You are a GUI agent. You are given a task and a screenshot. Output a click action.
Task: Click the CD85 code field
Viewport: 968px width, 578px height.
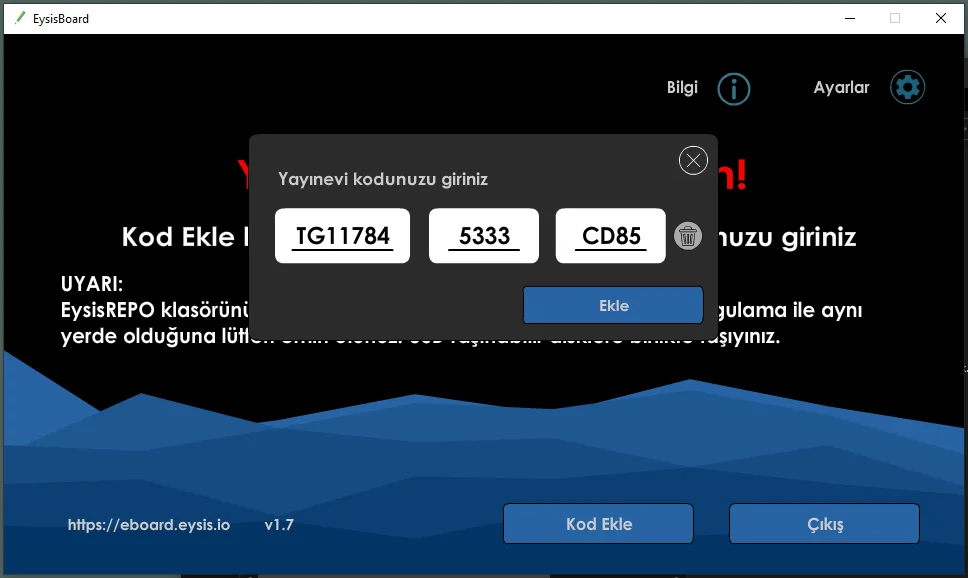coord(611,236)
